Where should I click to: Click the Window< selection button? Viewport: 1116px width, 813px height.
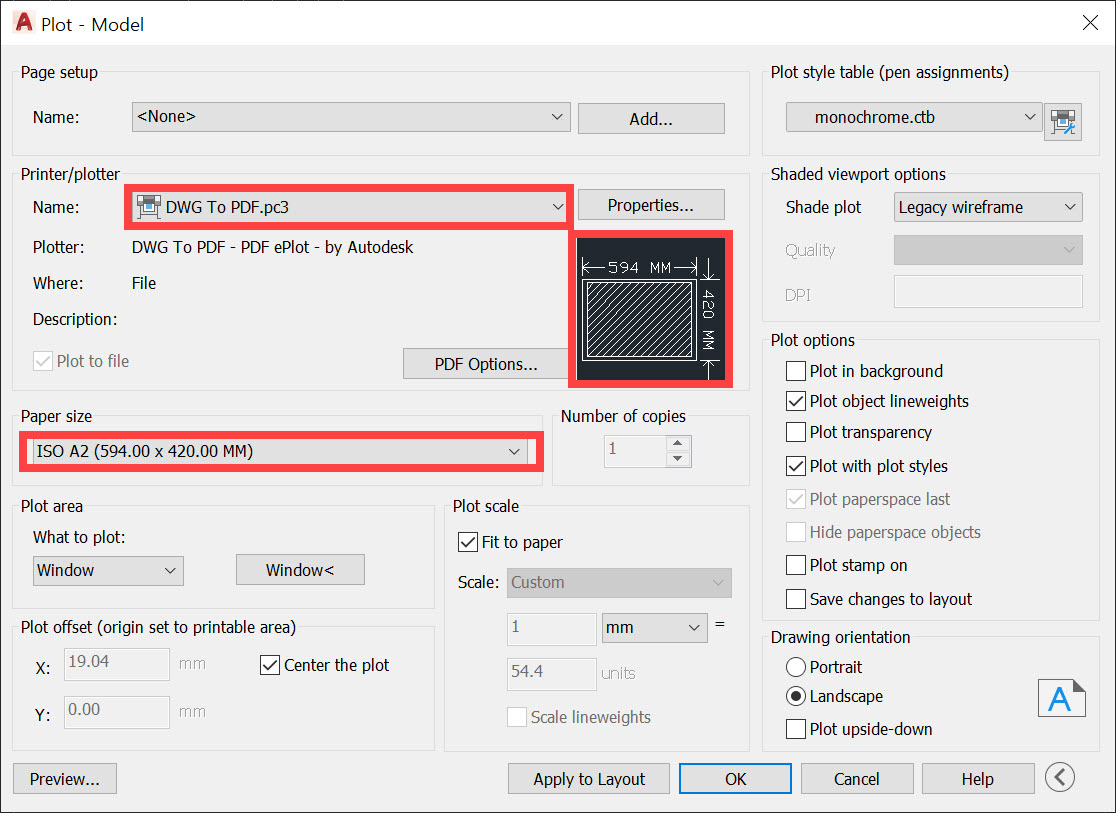300,570
